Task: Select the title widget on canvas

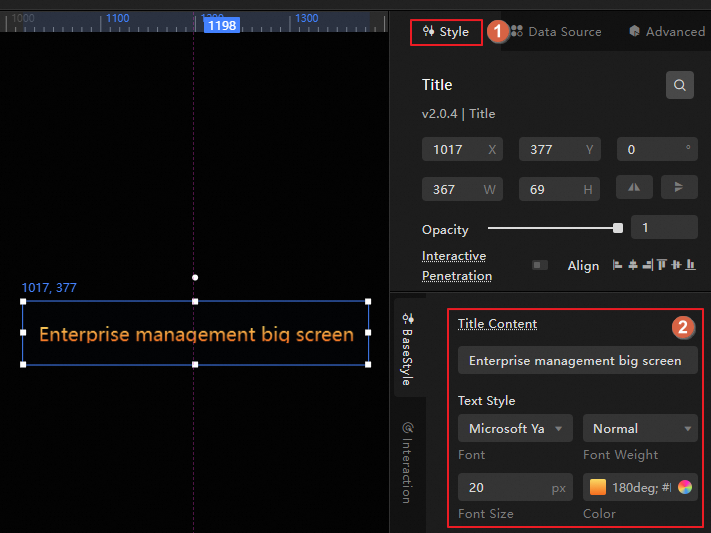Action: 195,334
